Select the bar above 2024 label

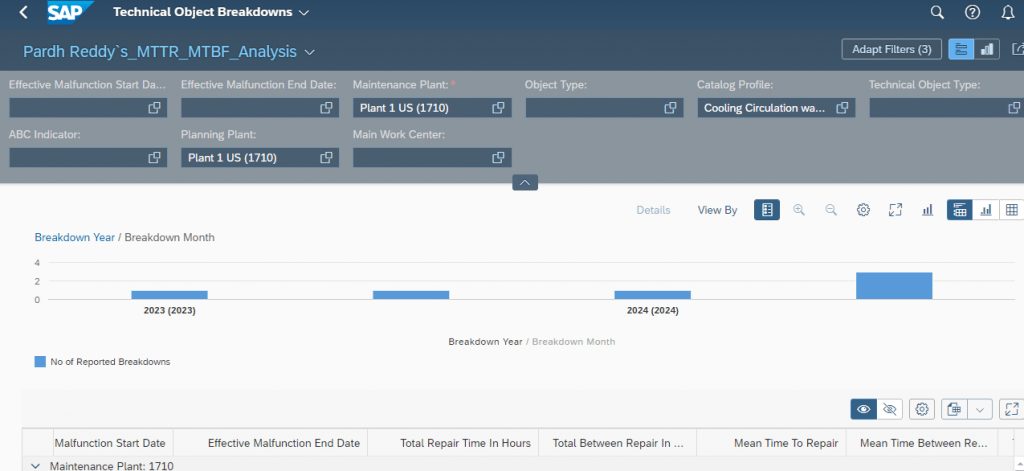coord(652,295)
